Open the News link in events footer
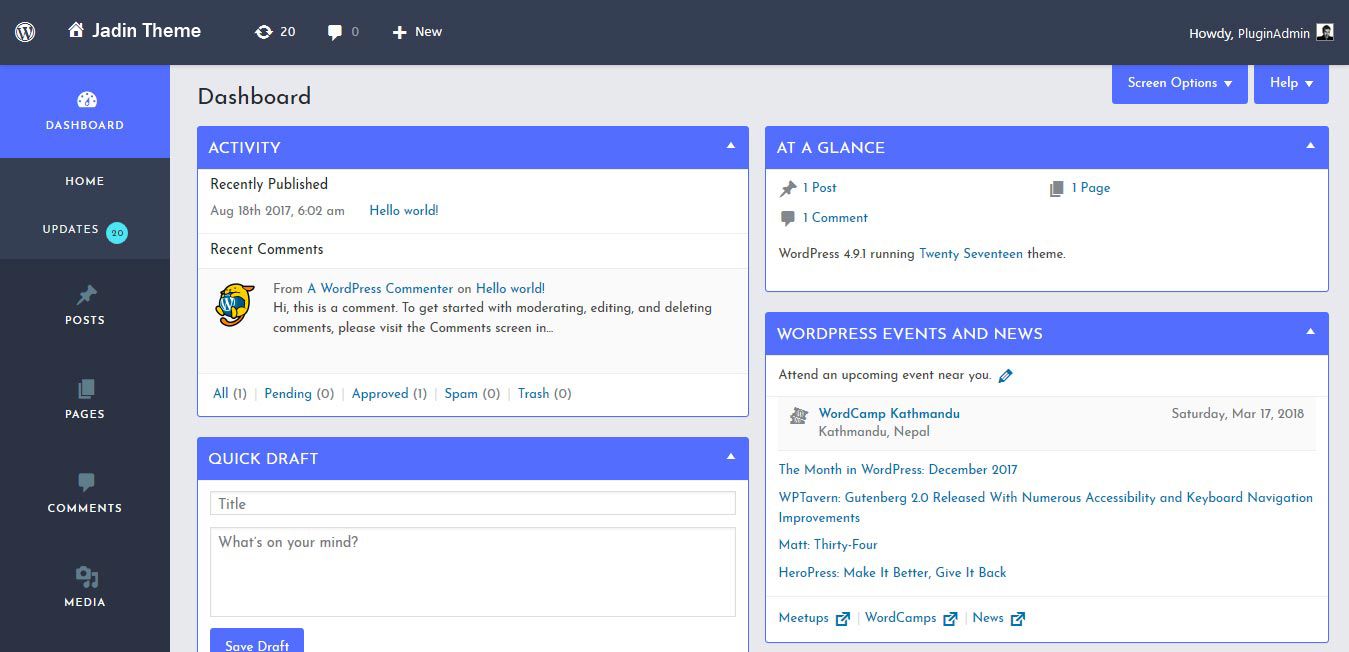Viewport: 1349px width, 652px height. click(988, 618)
